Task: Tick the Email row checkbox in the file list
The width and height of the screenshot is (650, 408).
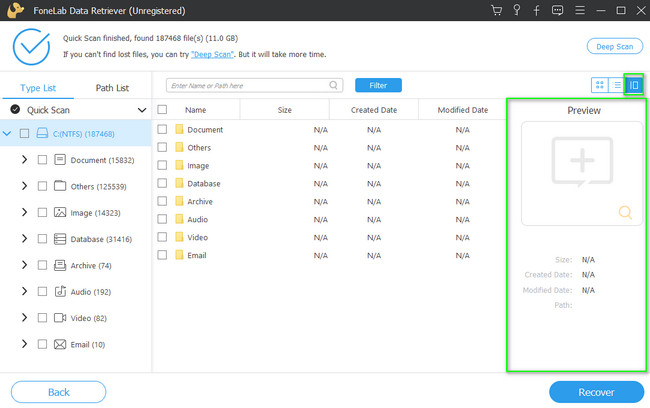Action: pyautogui.click(x=162, y=255)
